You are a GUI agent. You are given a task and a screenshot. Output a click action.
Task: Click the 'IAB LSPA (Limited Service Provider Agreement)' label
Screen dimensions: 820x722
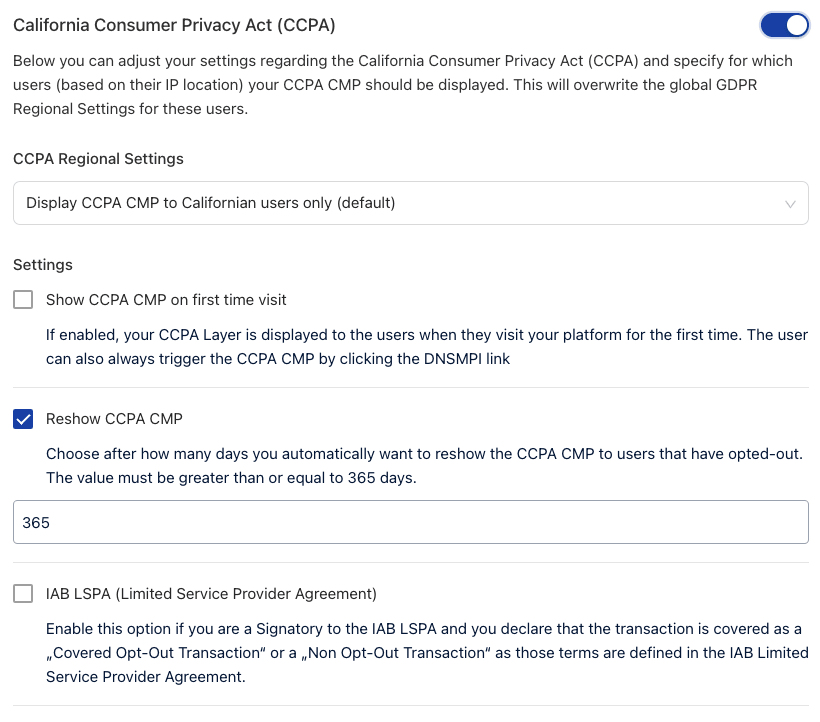(x=211, y=594)
